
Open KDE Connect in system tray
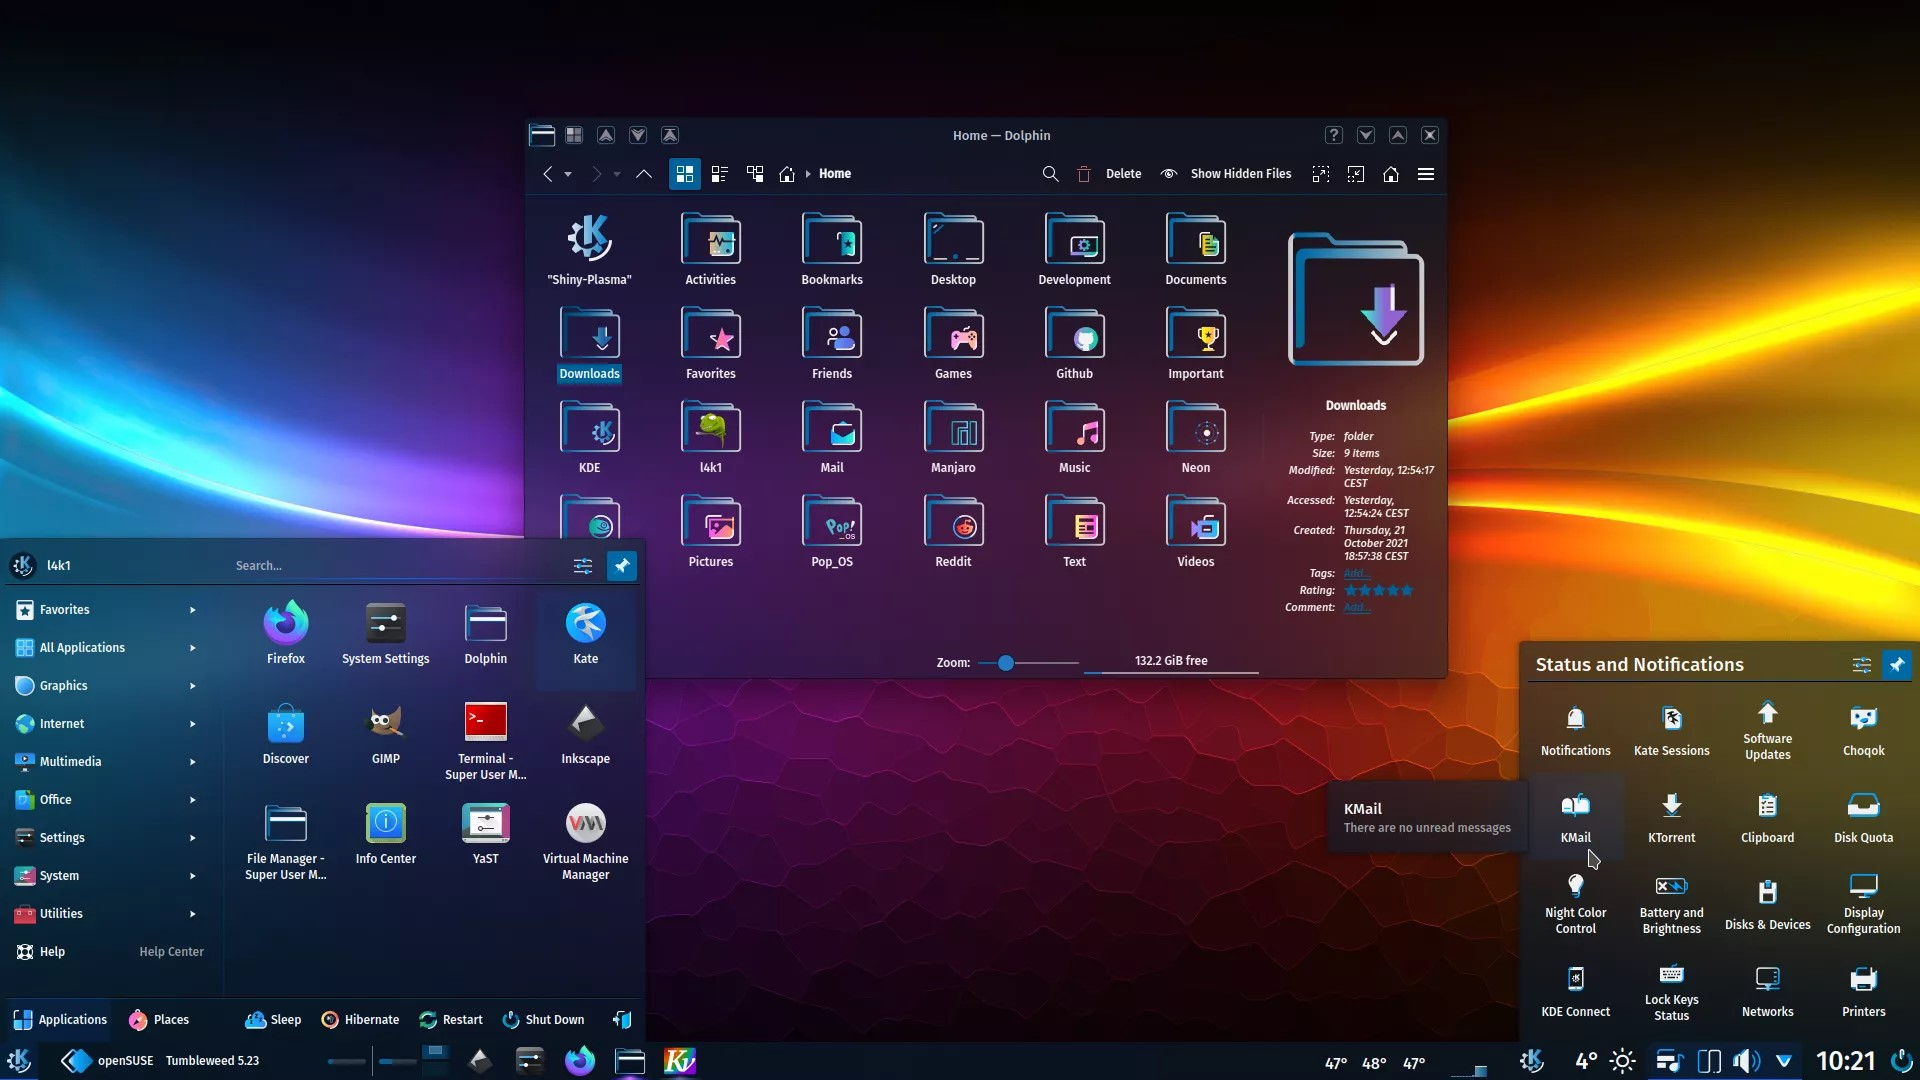pos(1575,990)
